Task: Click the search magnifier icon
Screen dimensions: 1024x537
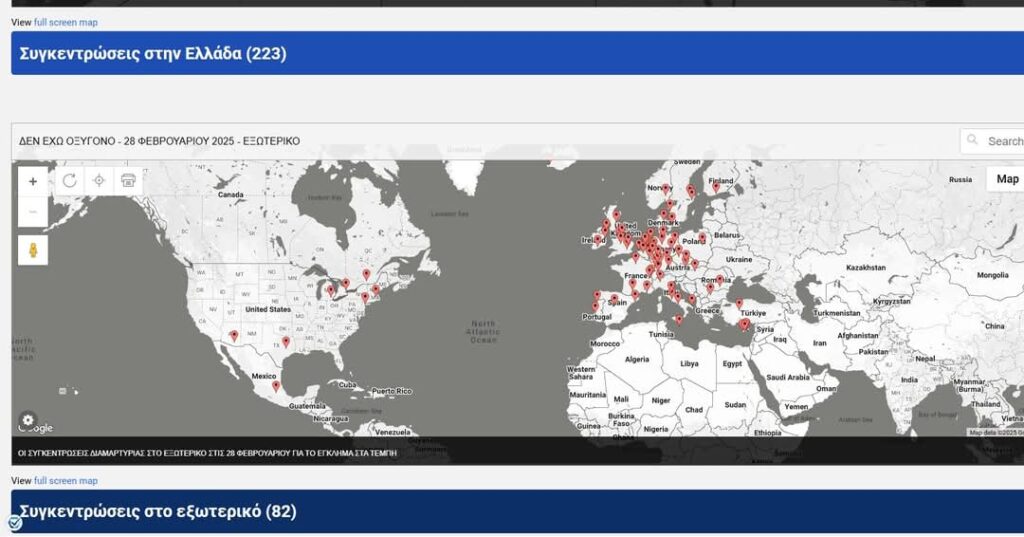Action: 975,141
